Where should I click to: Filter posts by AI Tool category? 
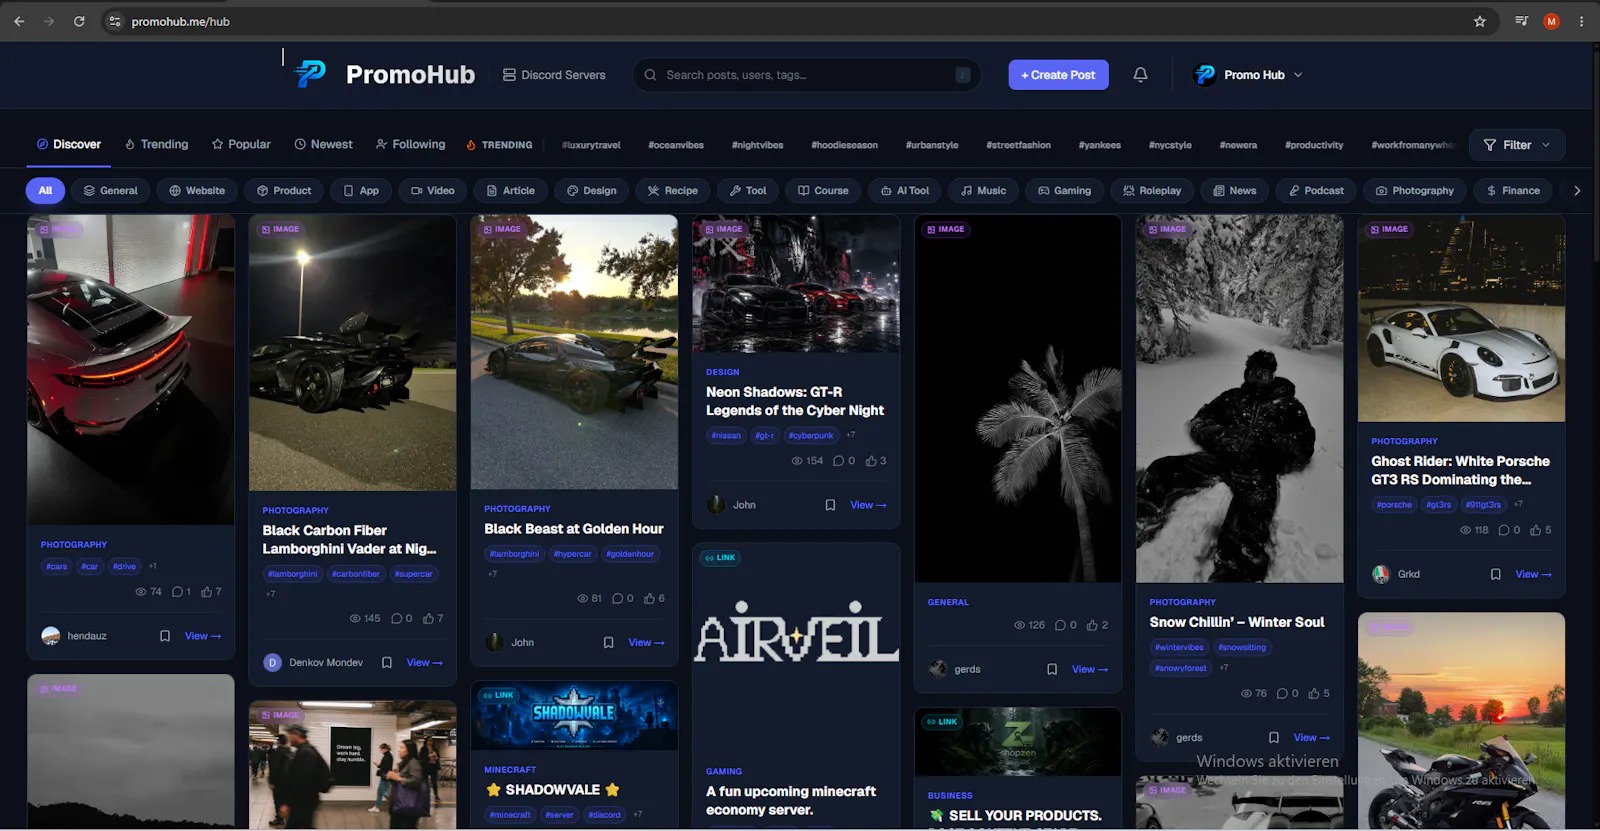tap(905, 191)
